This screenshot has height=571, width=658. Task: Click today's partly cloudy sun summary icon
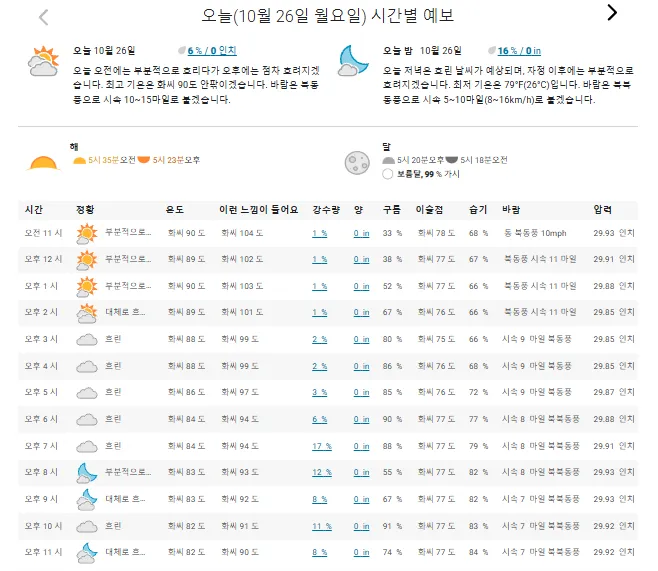point(43,61)
